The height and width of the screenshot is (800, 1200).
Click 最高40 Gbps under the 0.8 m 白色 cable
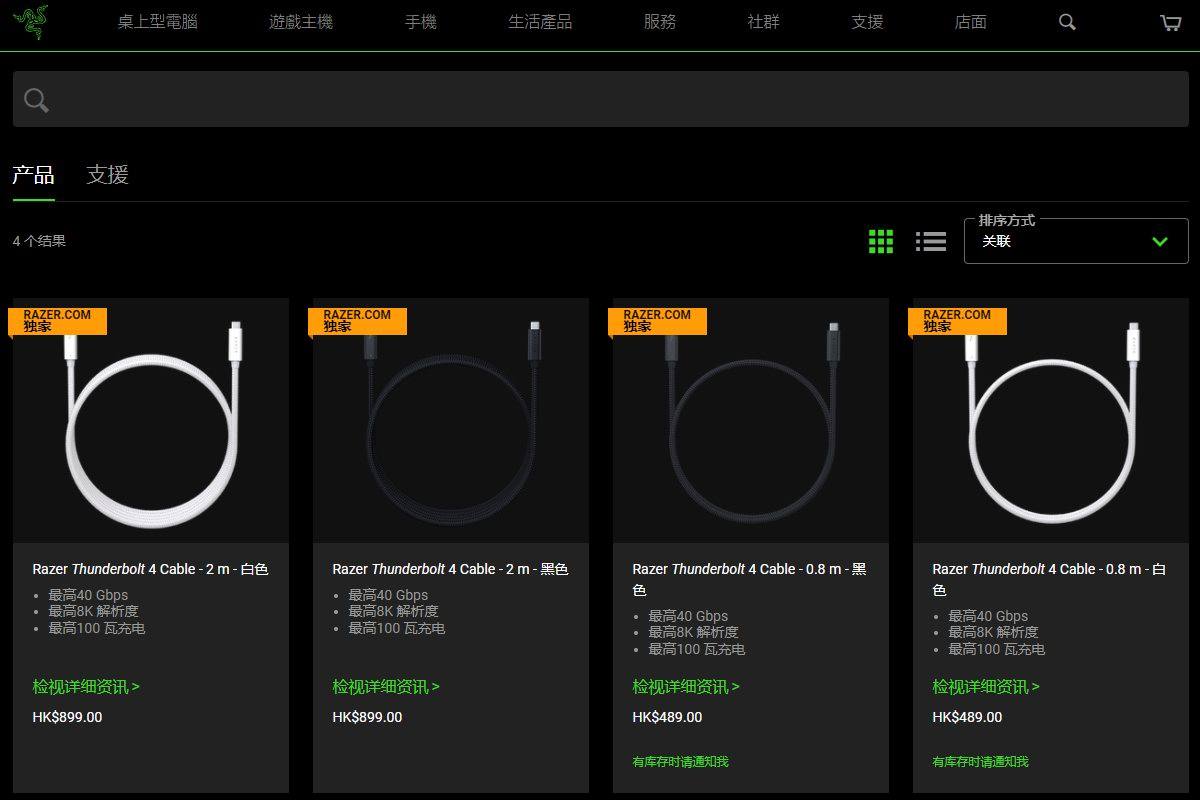[x=988, y=616]
